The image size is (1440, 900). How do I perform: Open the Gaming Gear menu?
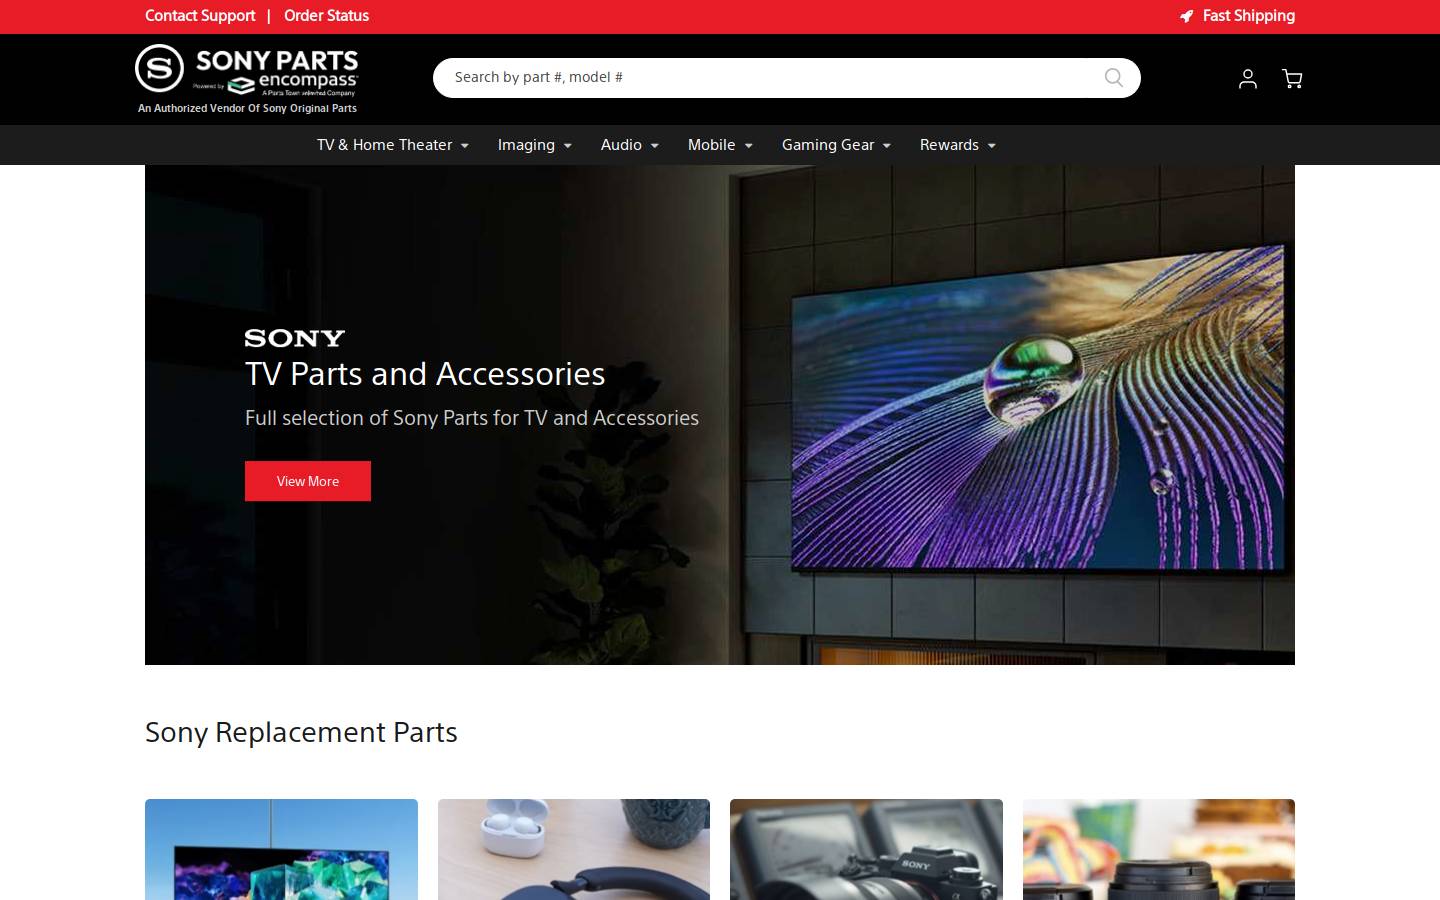(x=836, y=145)
